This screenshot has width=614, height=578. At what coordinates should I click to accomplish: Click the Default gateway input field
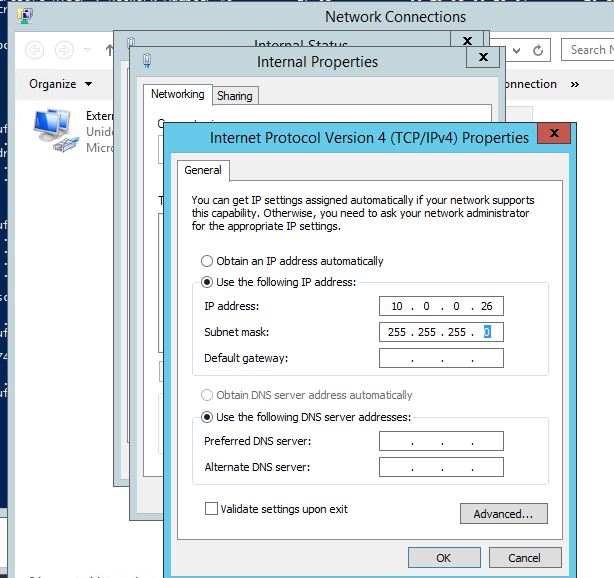(441, 358)
